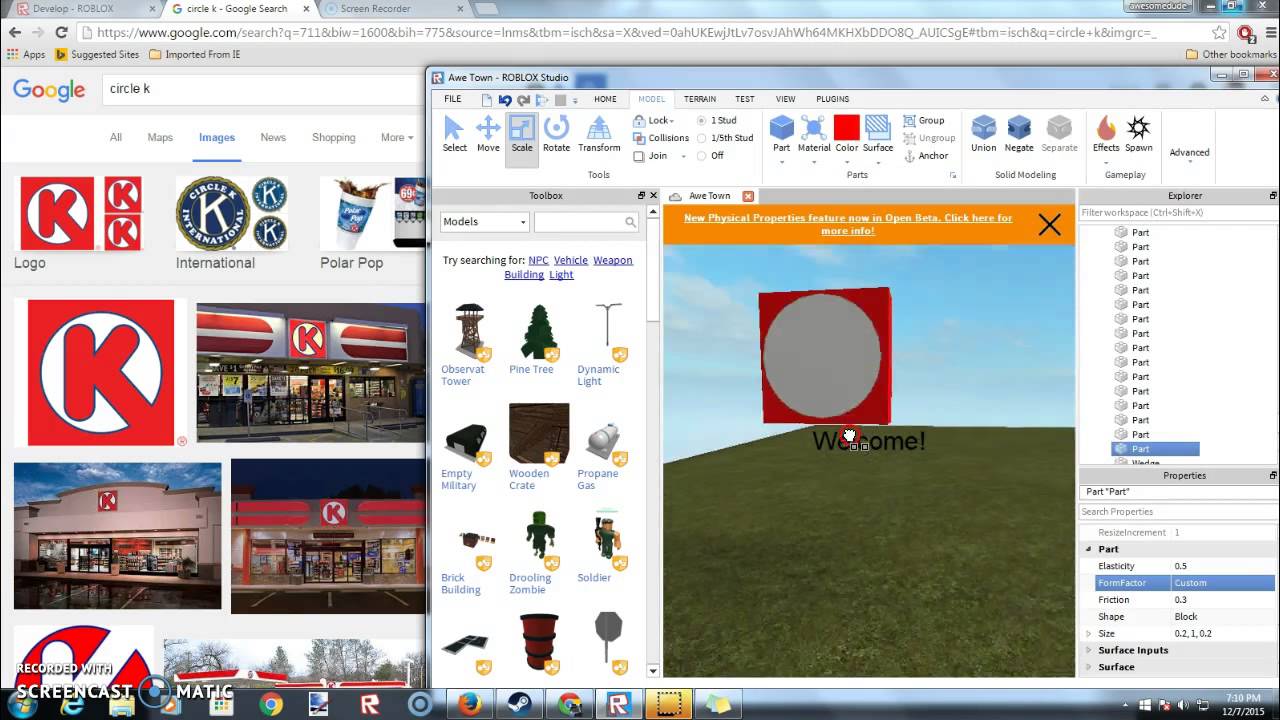The height and width of the screenshot is (720, 1280).
Task: Select the 1/5th Stud snapping option
Action: pyautogui.click(x=702, y=138)
